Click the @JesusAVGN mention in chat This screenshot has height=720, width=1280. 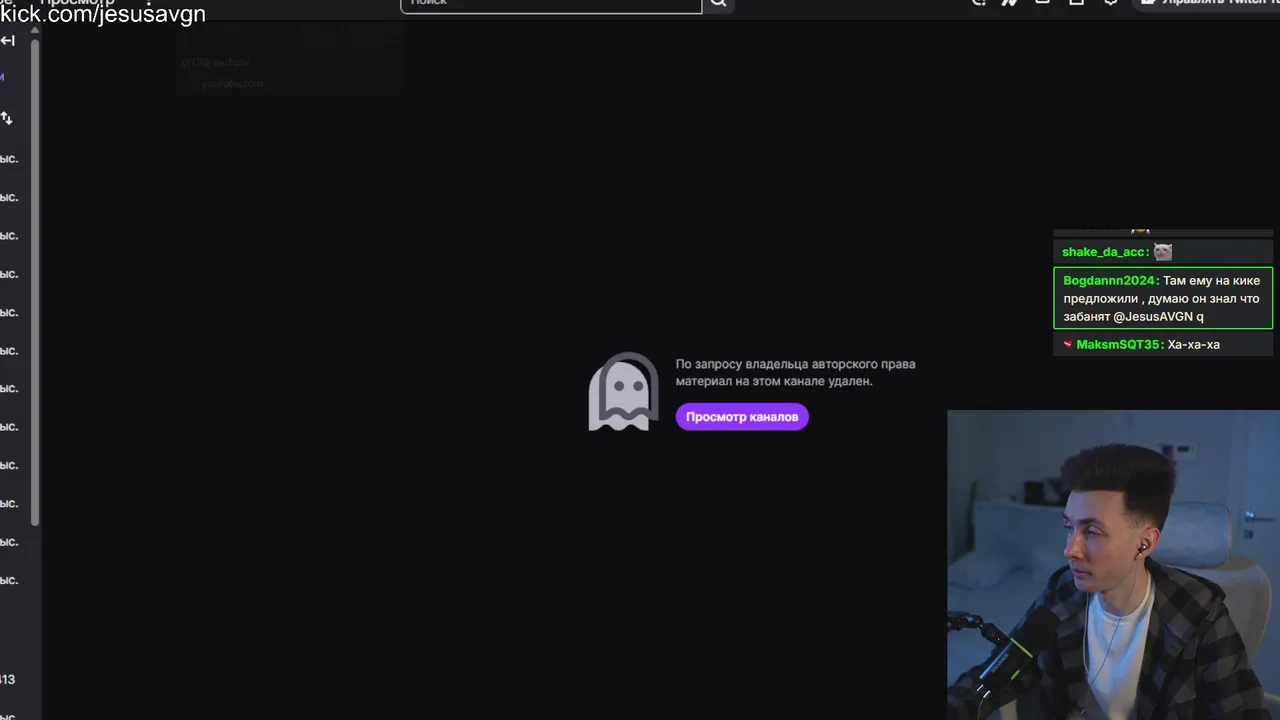(1153, 317)
